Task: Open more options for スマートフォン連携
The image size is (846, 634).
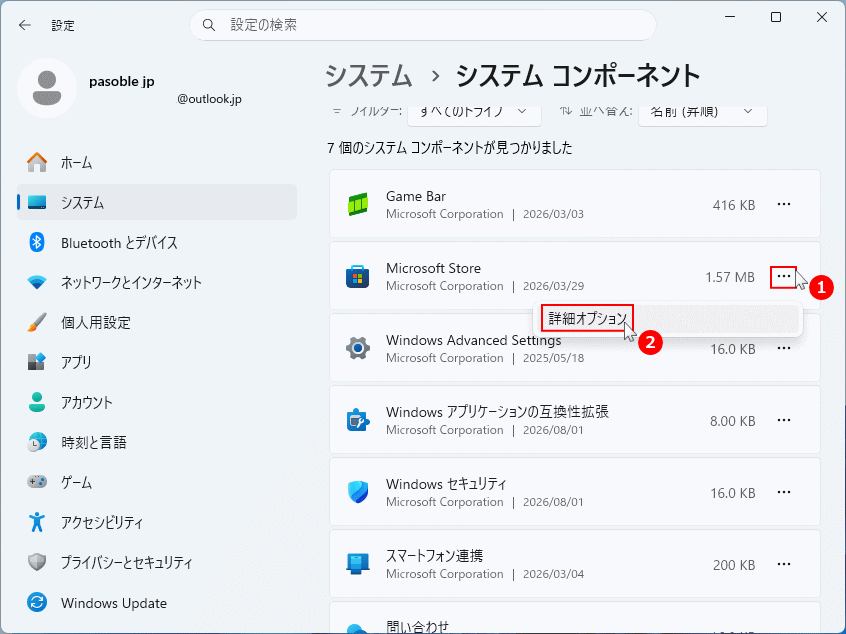Action: point(783,564)
